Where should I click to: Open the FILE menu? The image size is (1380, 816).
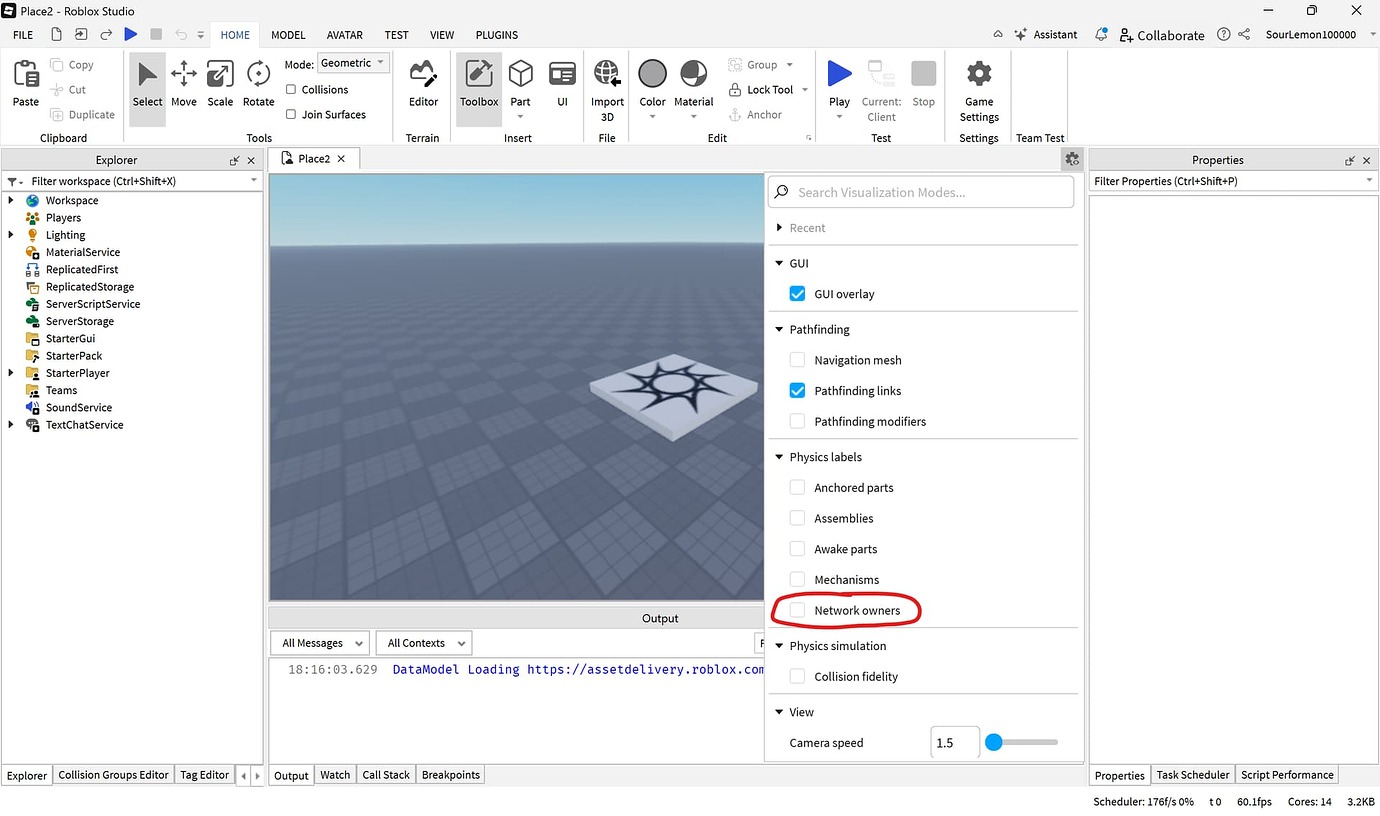pyautogui.click(x=22, y=34)
